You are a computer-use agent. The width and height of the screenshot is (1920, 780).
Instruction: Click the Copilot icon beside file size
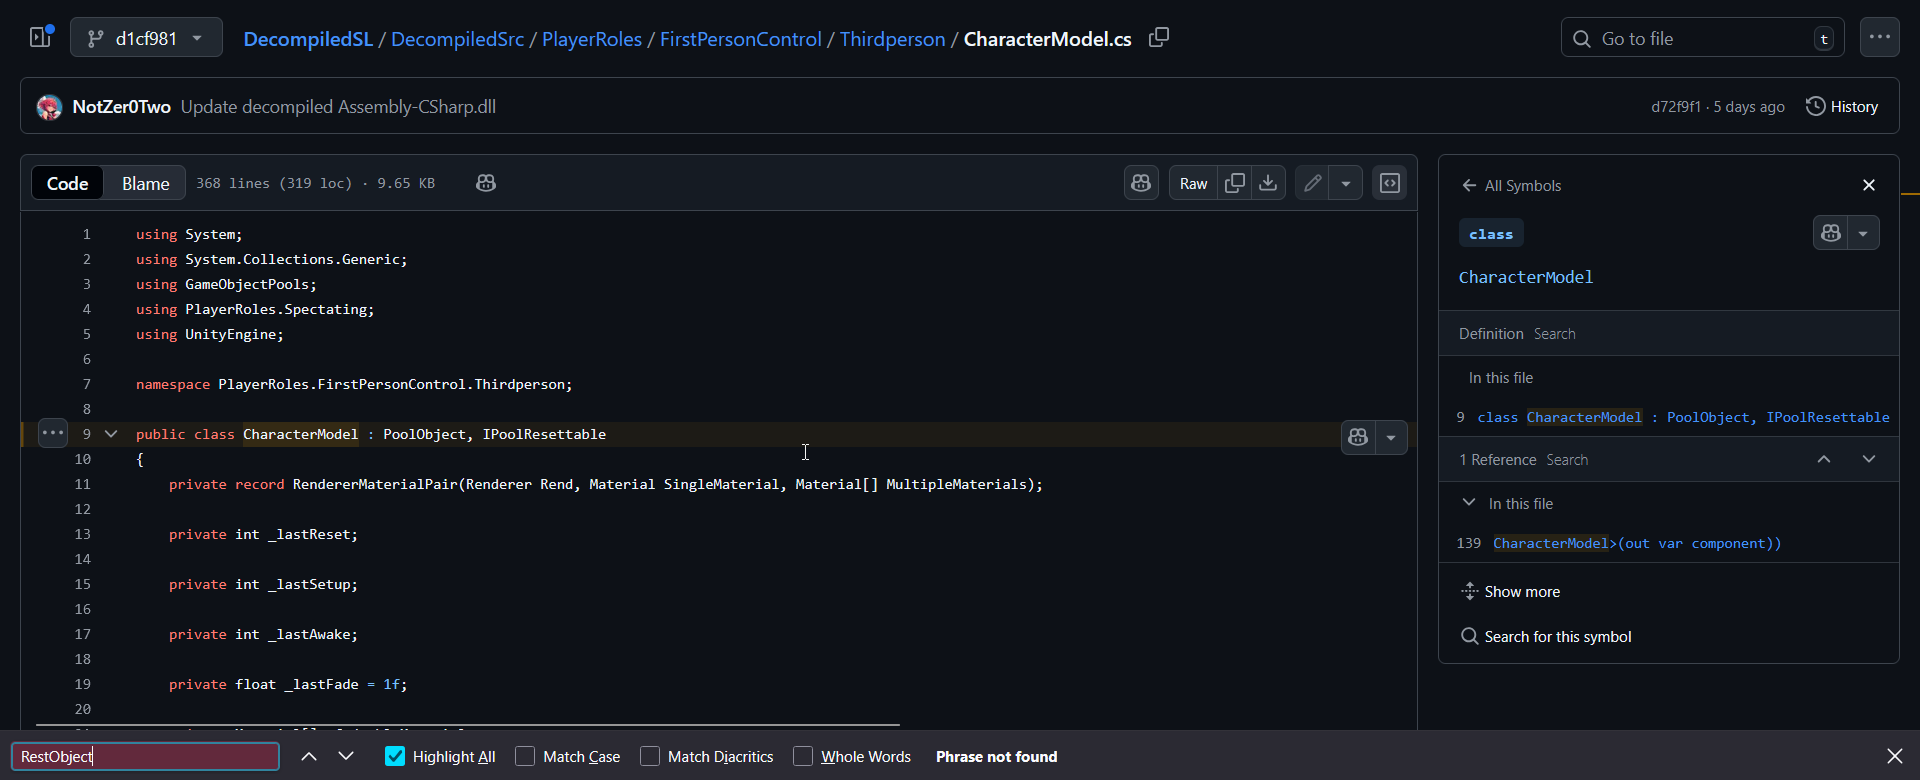tap(486, 183)
